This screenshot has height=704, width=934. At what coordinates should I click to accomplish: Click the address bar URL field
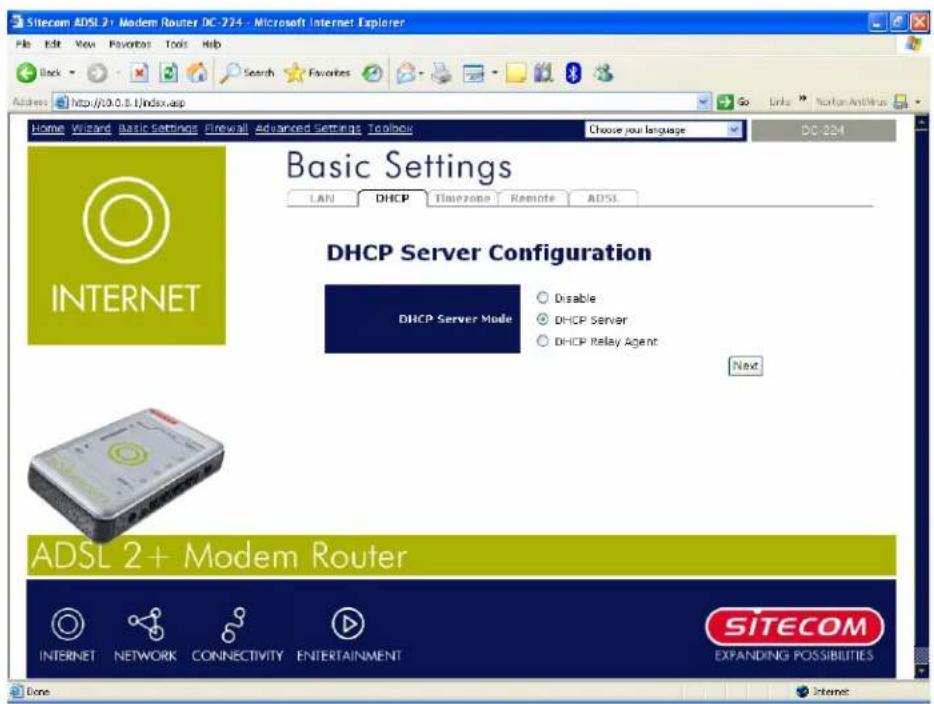(382, 102)
